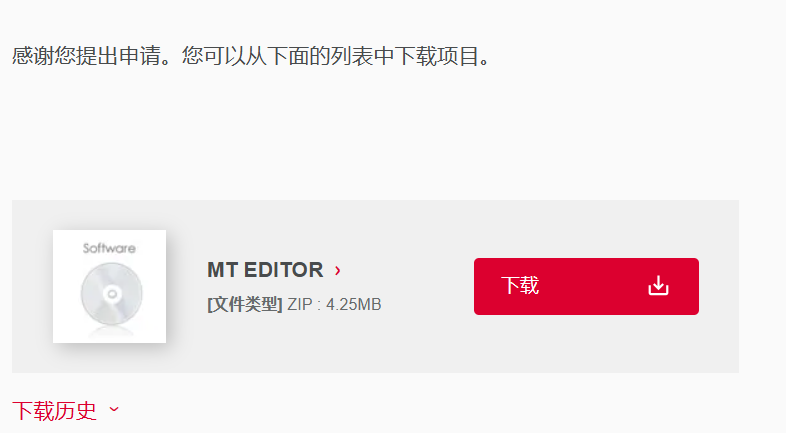This screenshot has width=786, height=433.
Task: Open the 下载历史 download history section
Action: tap(66, 410)
